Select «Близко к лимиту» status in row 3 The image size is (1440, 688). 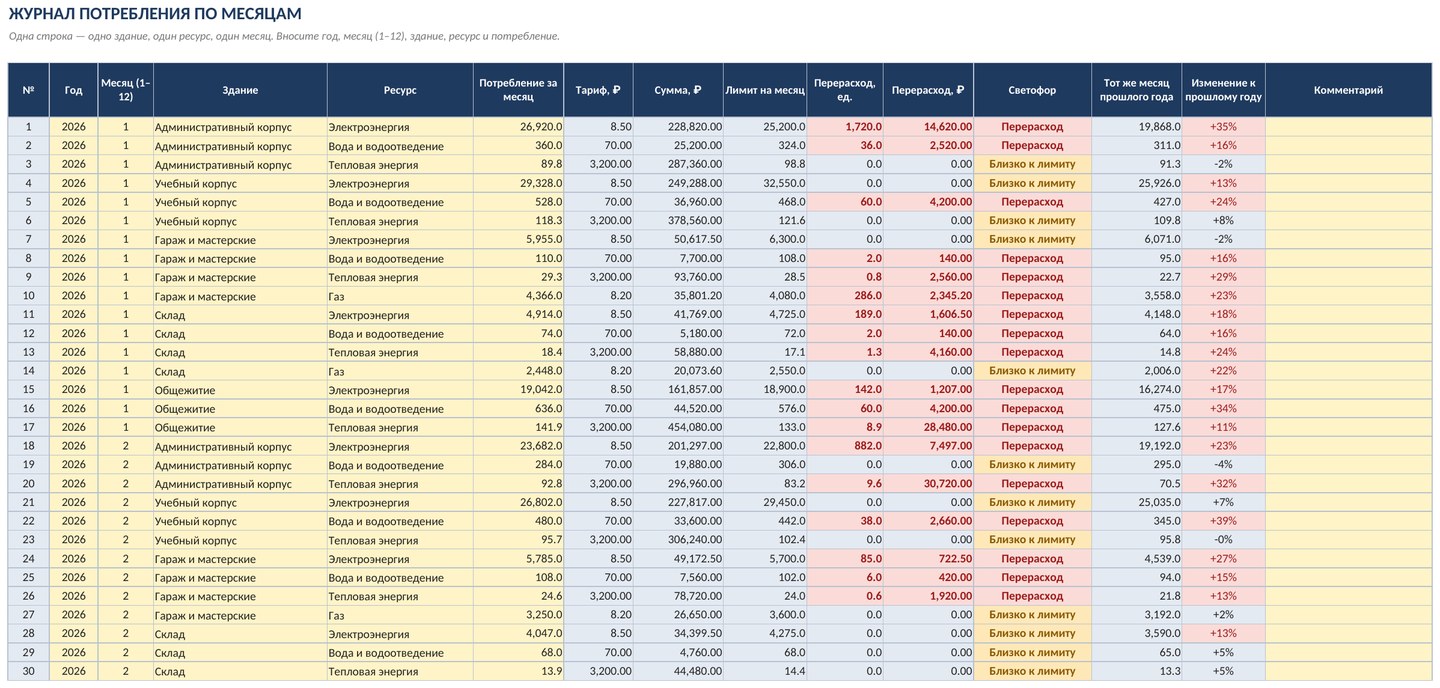coord(1032,164)
